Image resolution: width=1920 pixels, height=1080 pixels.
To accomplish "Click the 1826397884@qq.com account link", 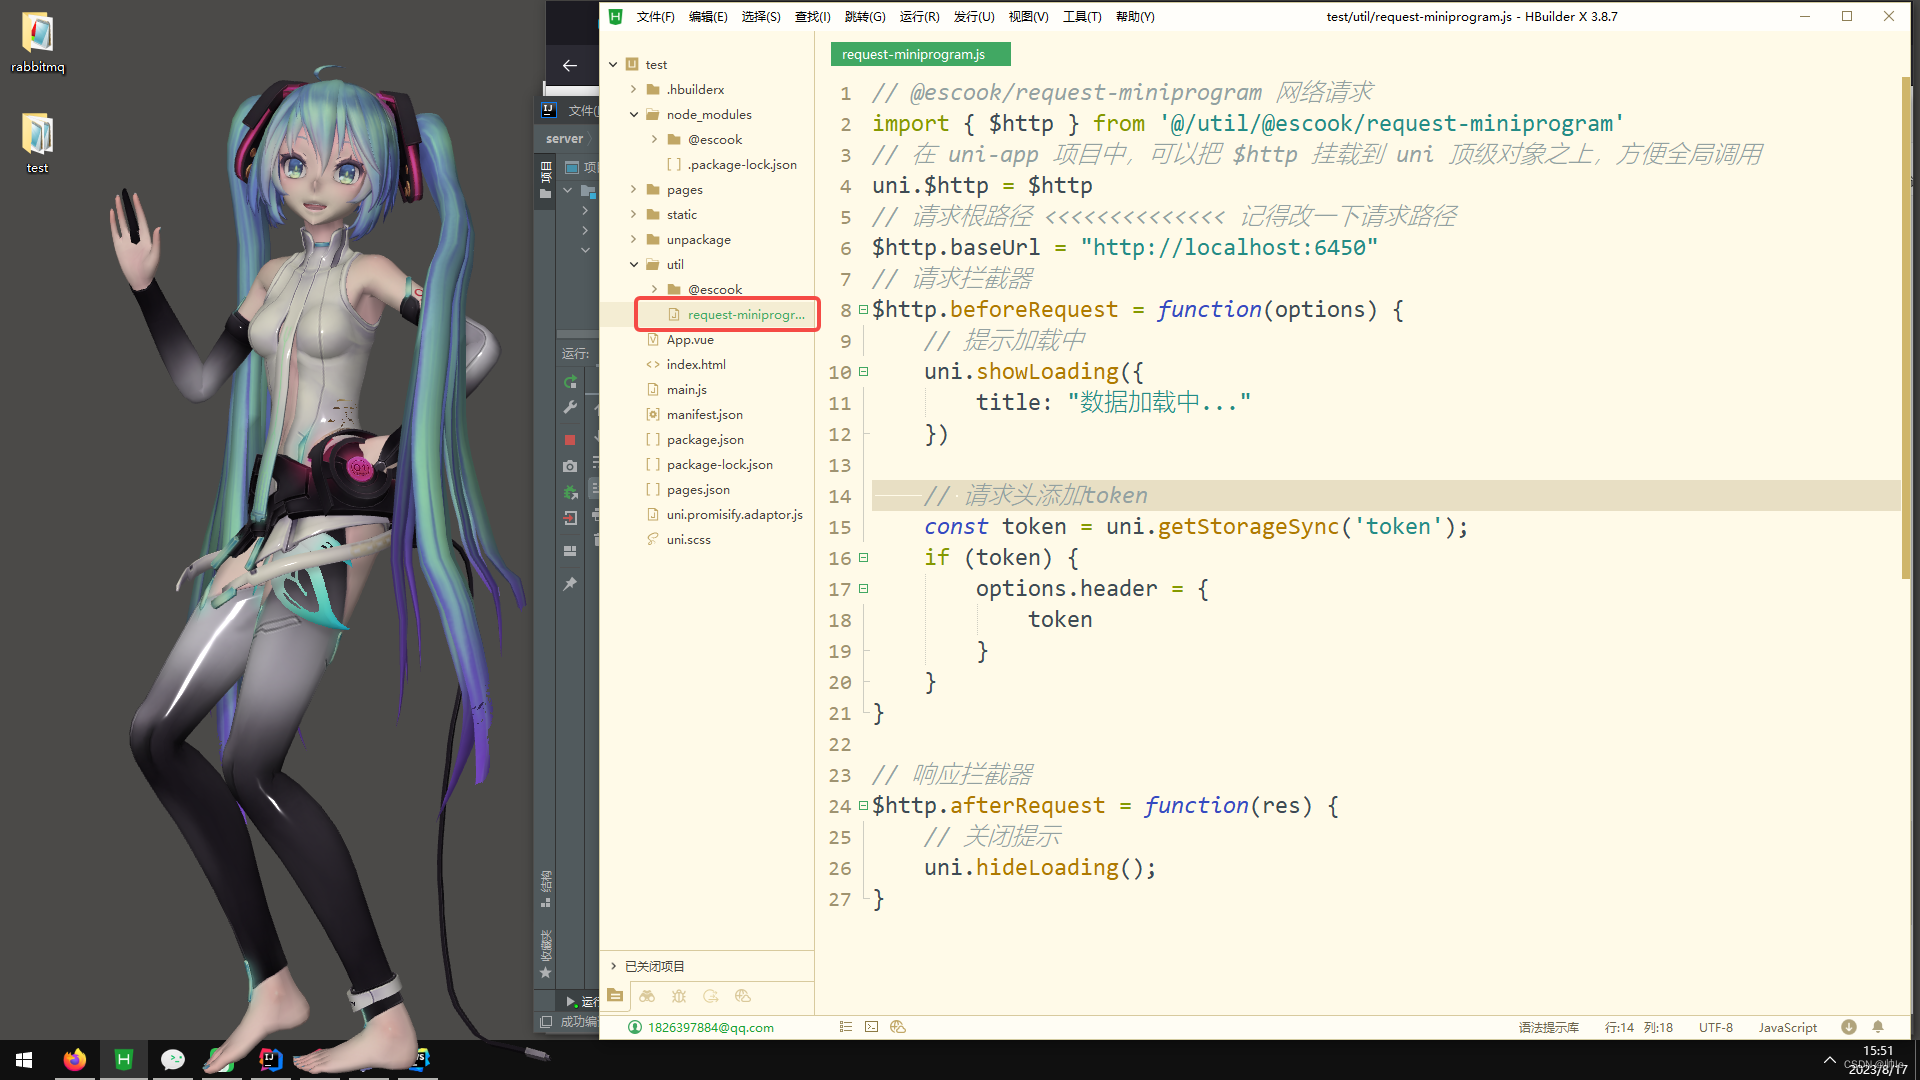I will (x=710, y=1027).
